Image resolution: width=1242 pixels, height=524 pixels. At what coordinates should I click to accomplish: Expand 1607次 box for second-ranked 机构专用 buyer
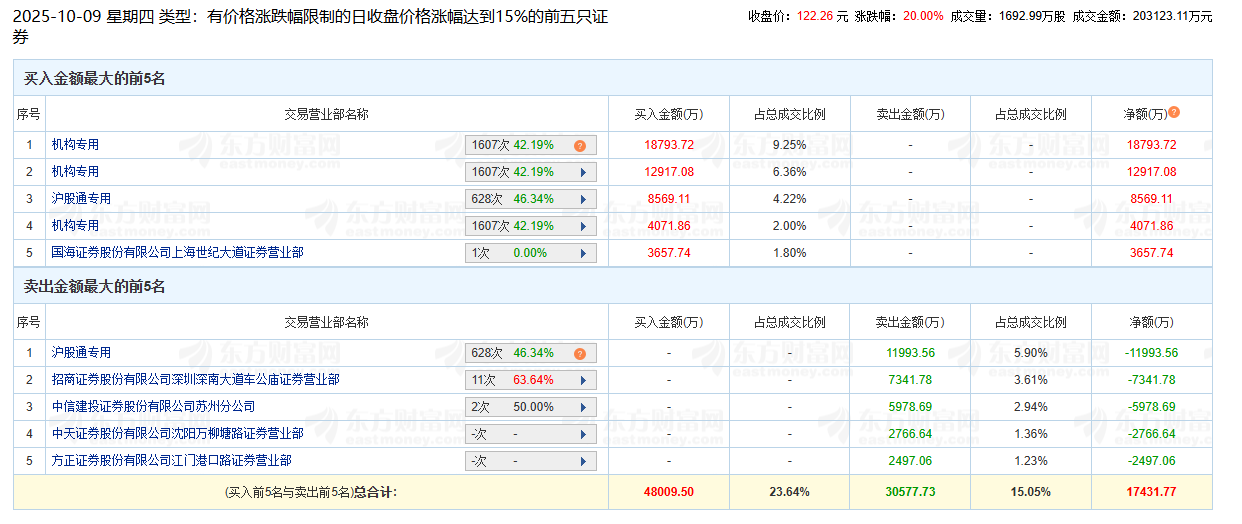coord(583,173)
